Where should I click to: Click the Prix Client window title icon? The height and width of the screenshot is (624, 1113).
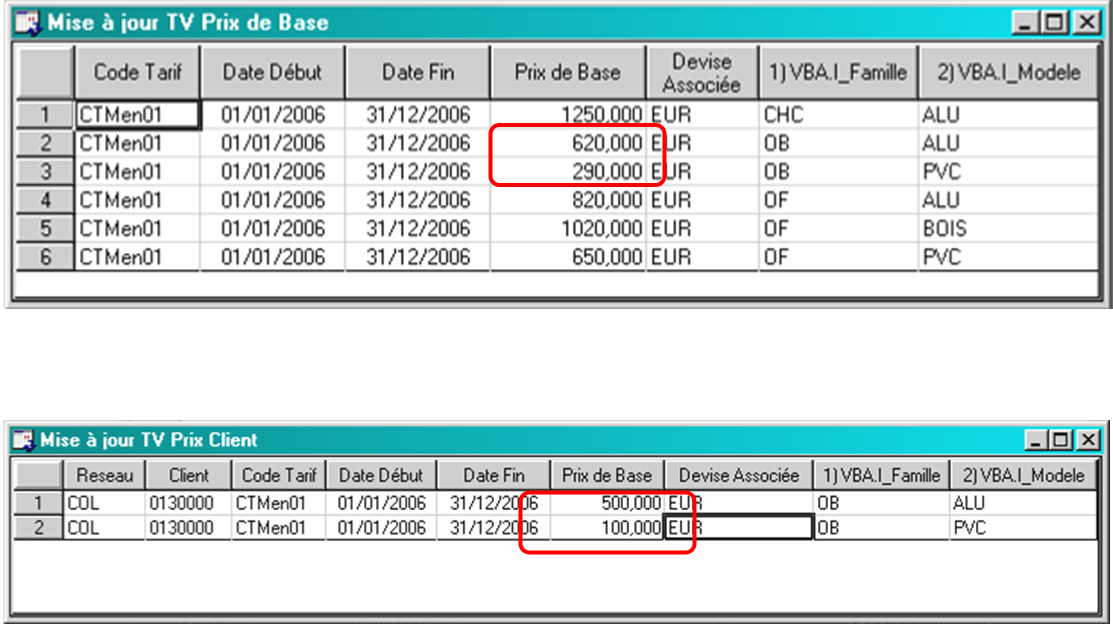point(23,440)
